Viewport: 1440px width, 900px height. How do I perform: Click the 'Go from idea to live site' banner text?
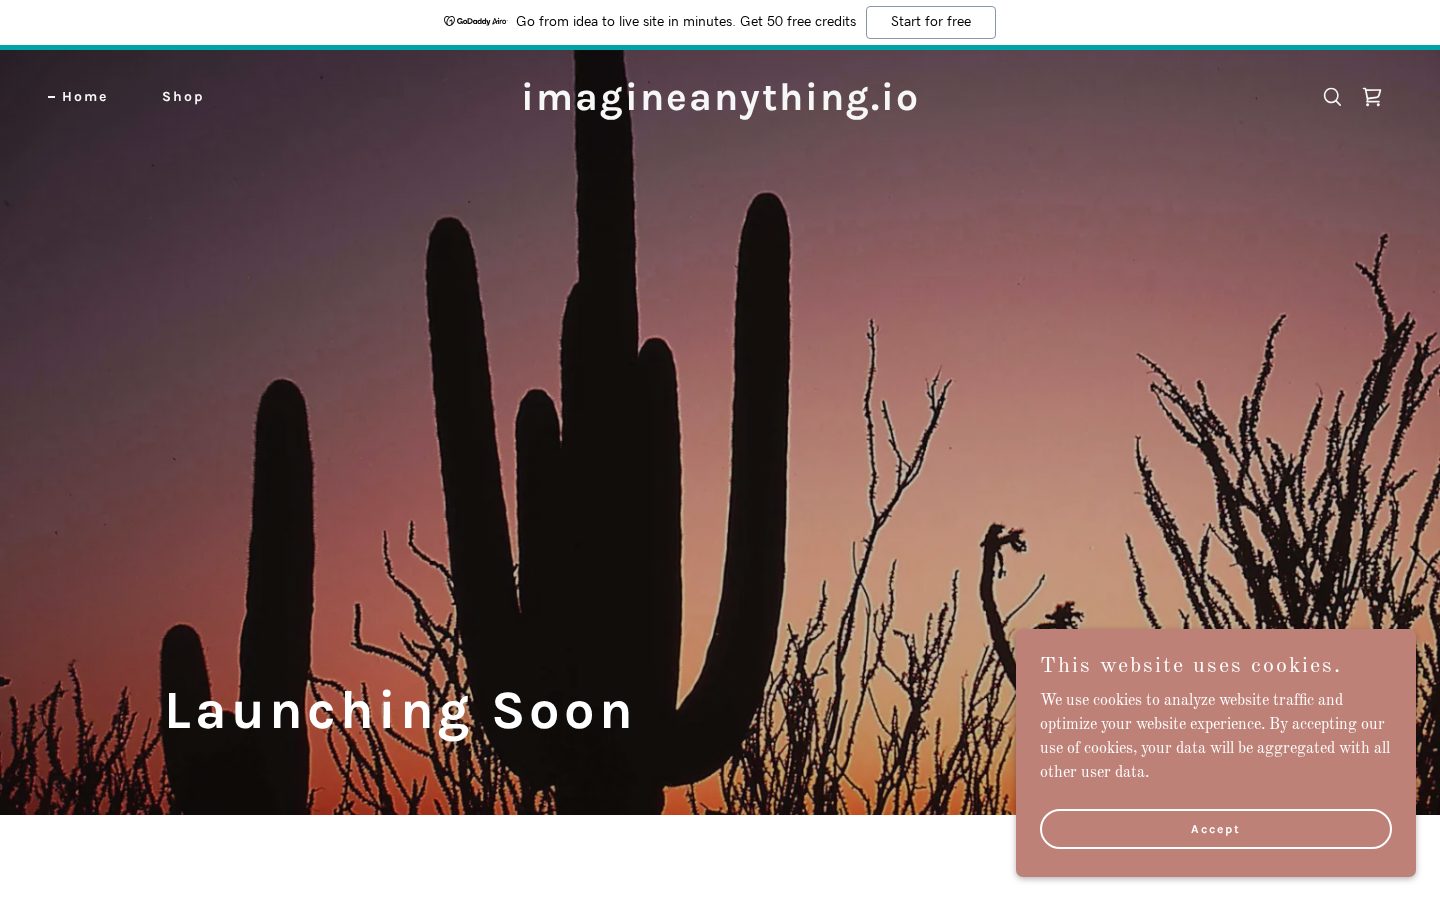(x=686, y=22)
